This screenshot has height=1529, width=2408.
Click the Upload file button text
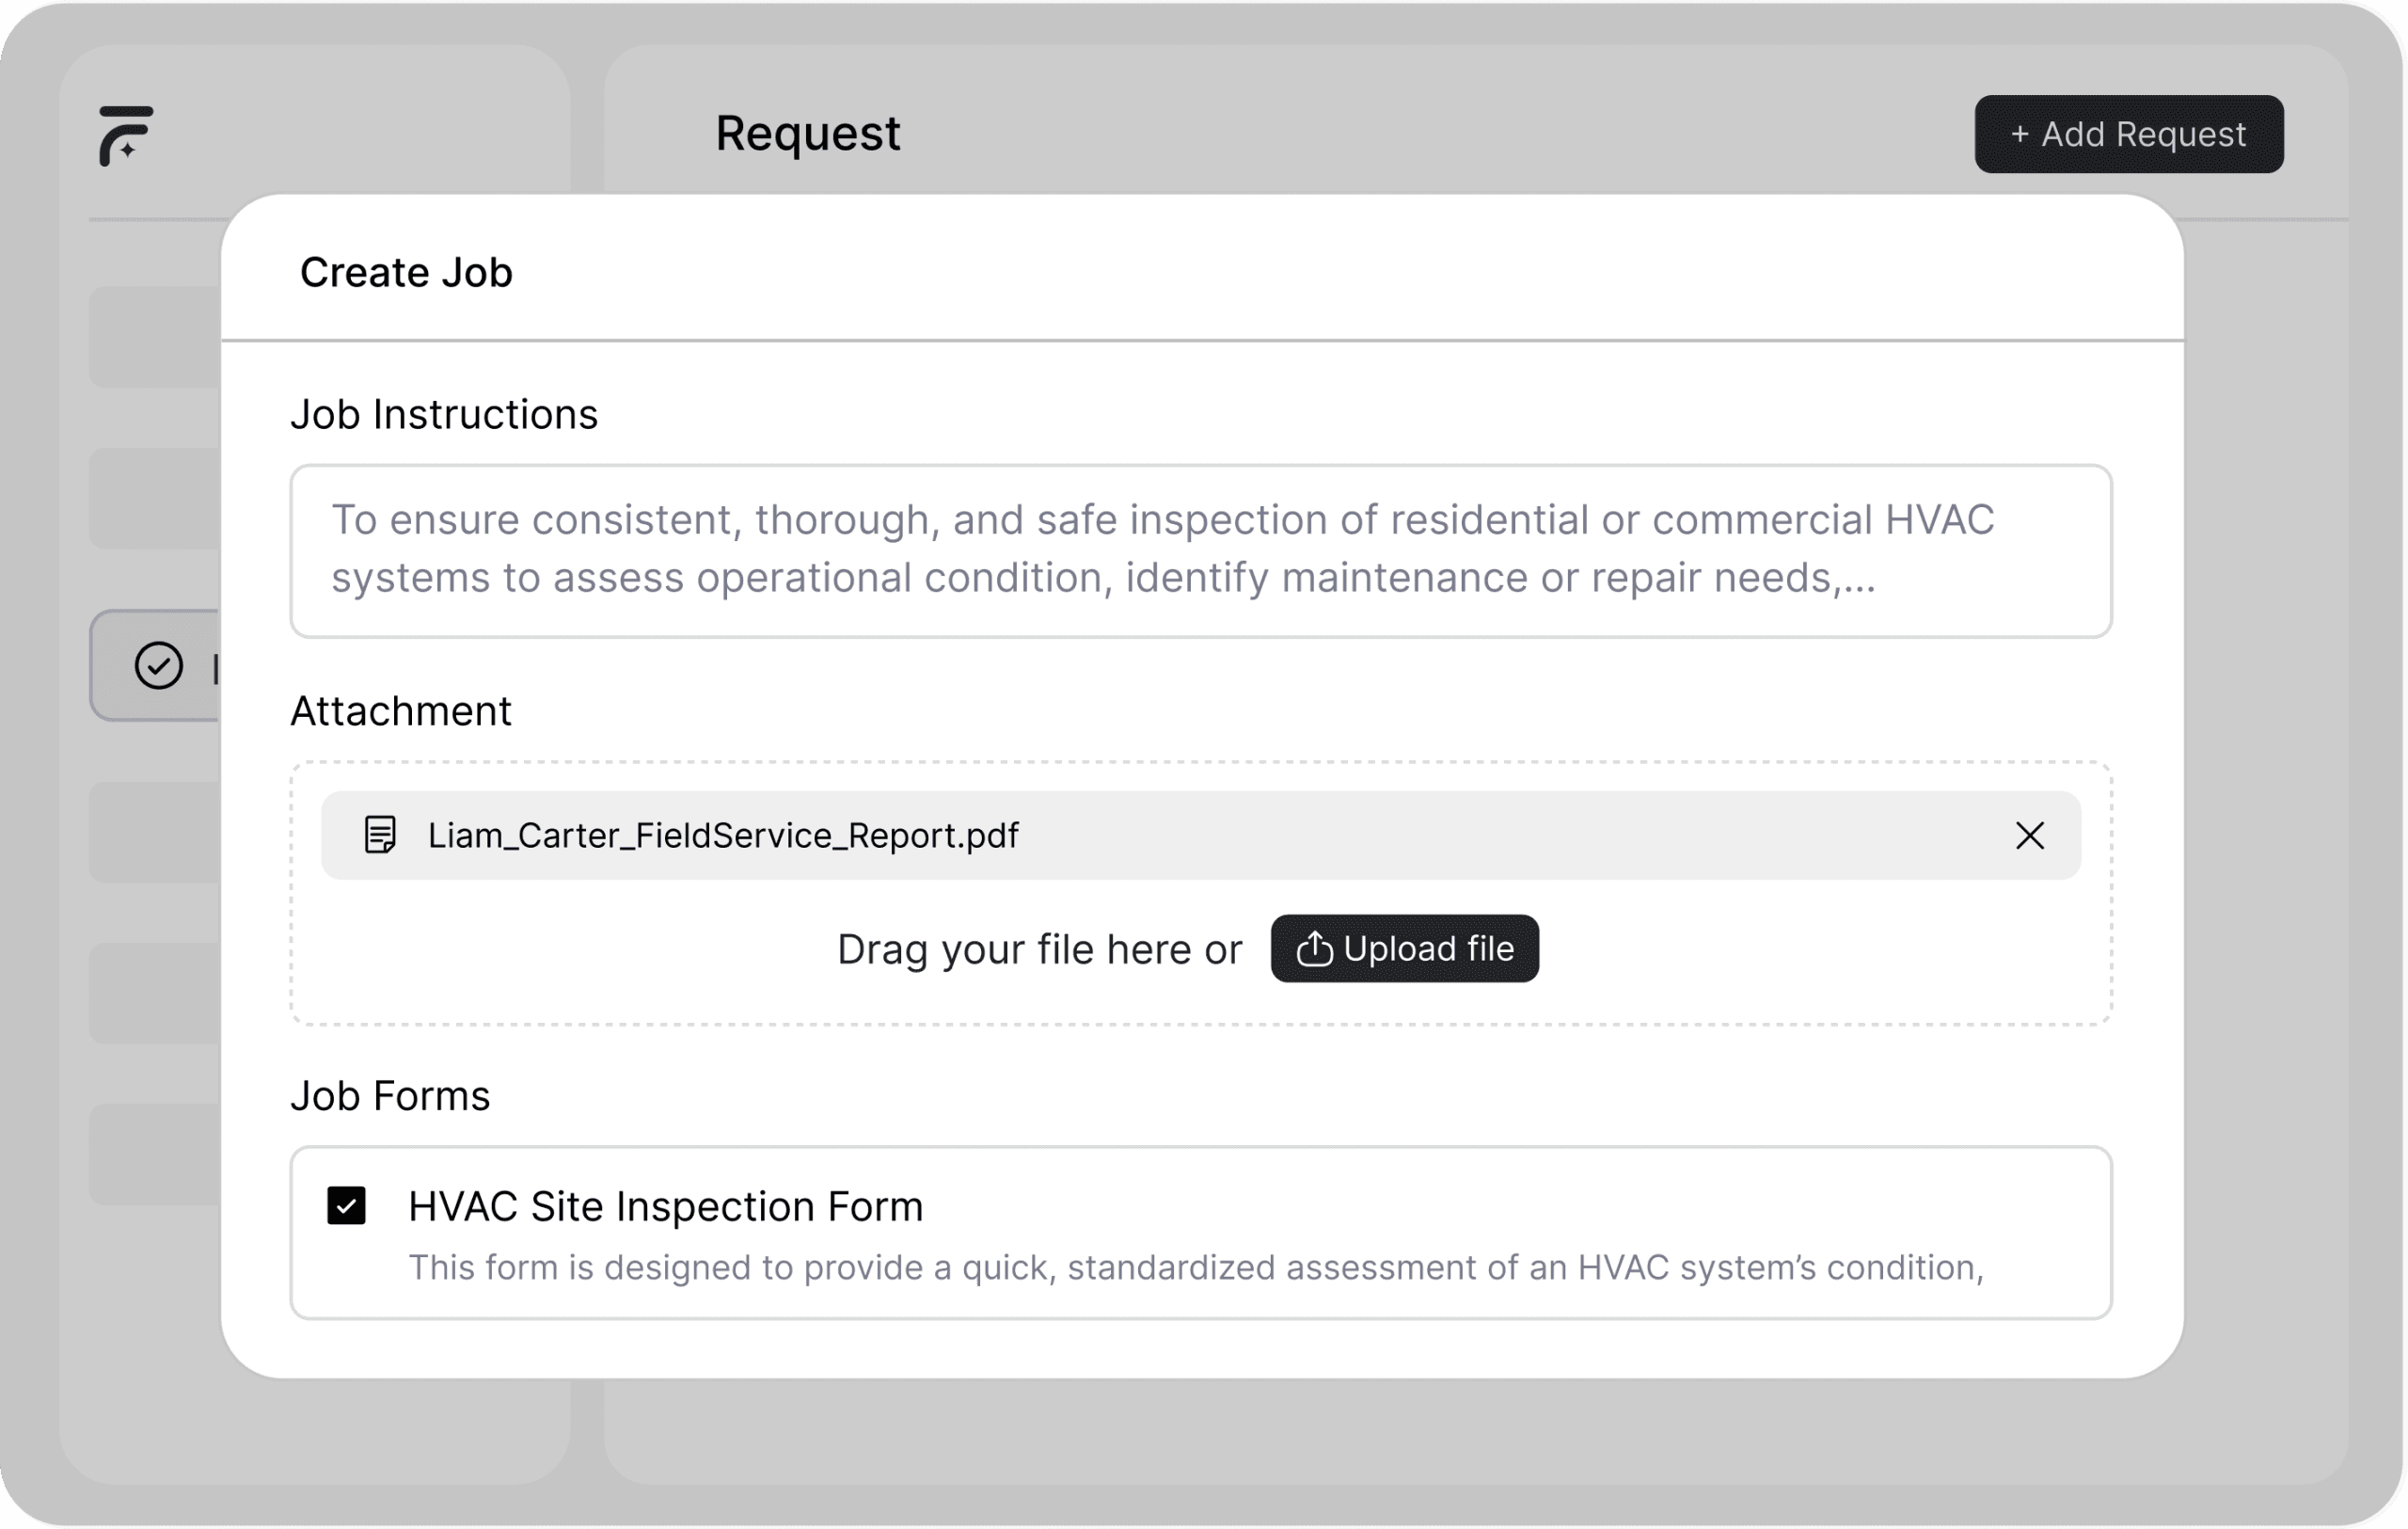click(1428, 949)
